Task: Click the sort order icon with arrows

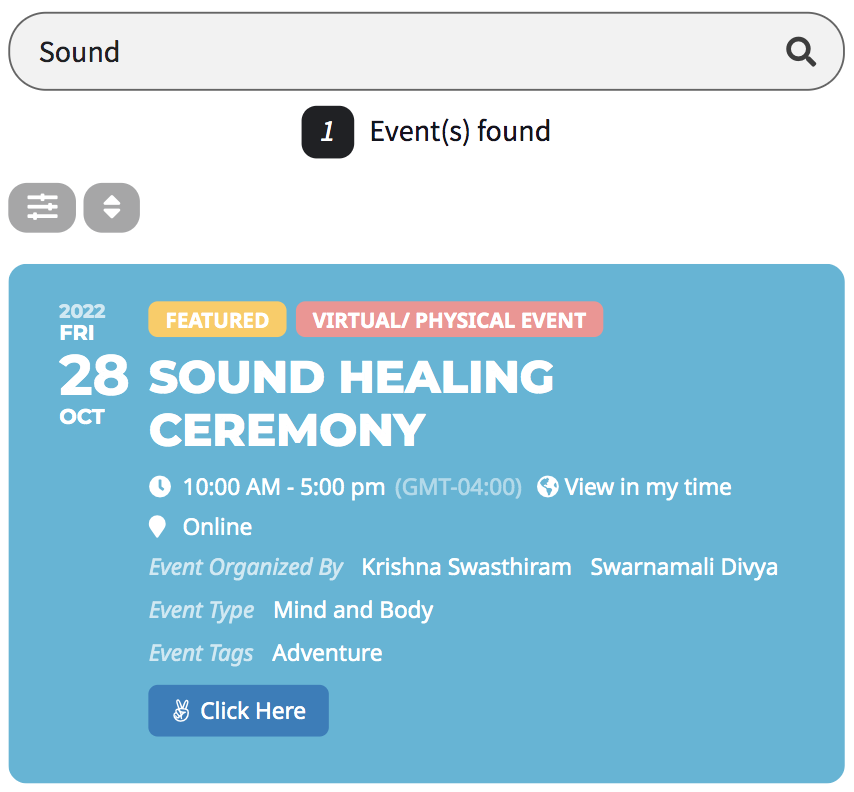Action: (x=111, y=207)
